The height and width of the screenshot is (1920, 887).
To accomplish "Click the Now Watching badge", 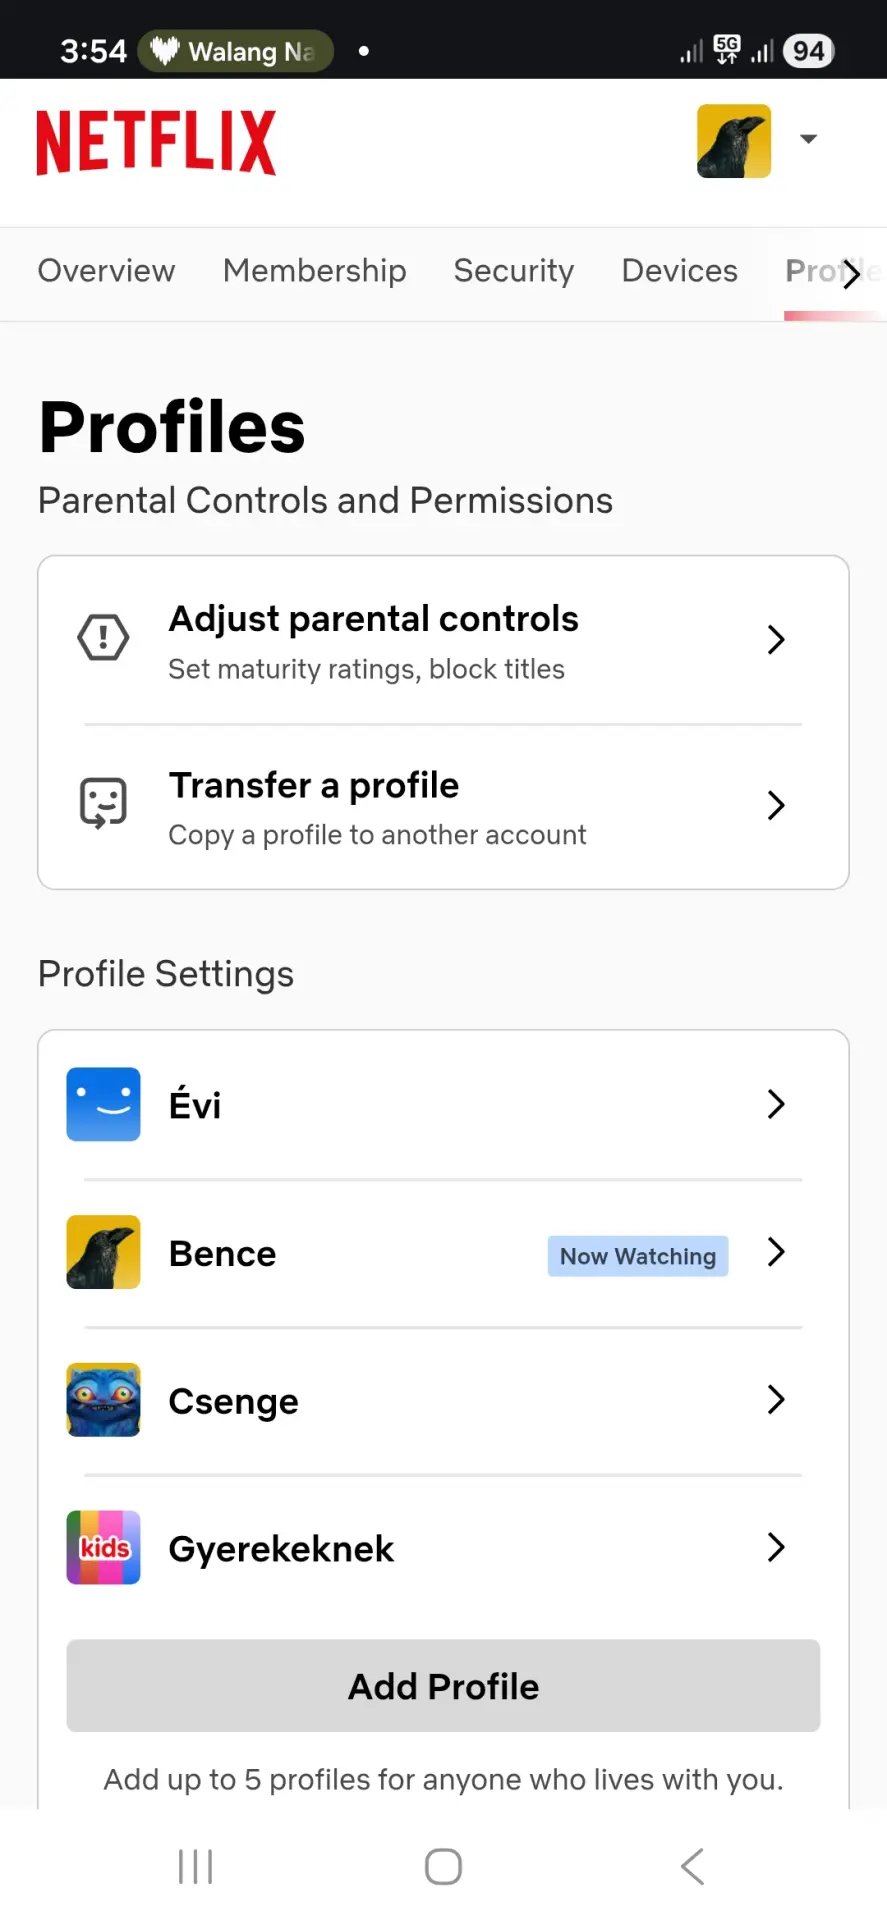I will coord(638,1256).
